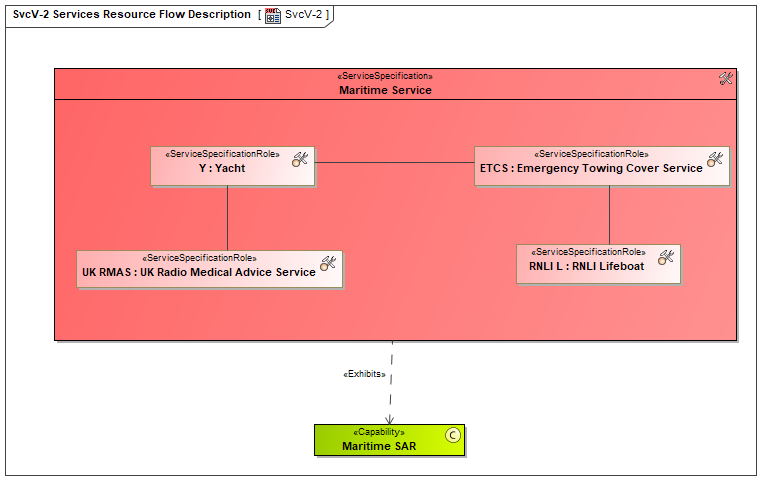Viewport: 761px width, 480px height.
Task: Click the icon on RNLI L Lifeboat role
Action: [x=666, y=257]
